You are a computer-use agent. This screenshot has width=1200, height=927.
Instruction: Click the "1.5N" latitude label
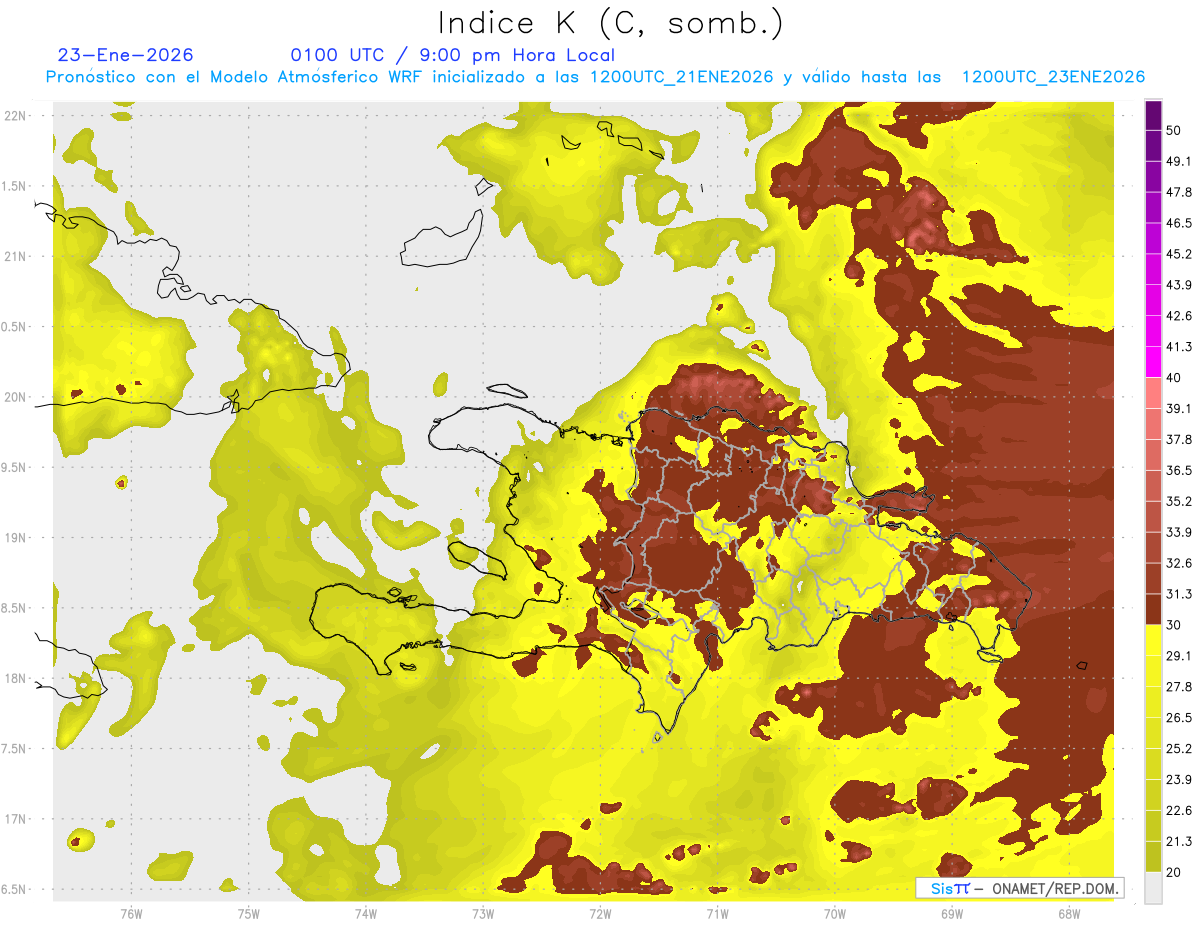point(15,186)
